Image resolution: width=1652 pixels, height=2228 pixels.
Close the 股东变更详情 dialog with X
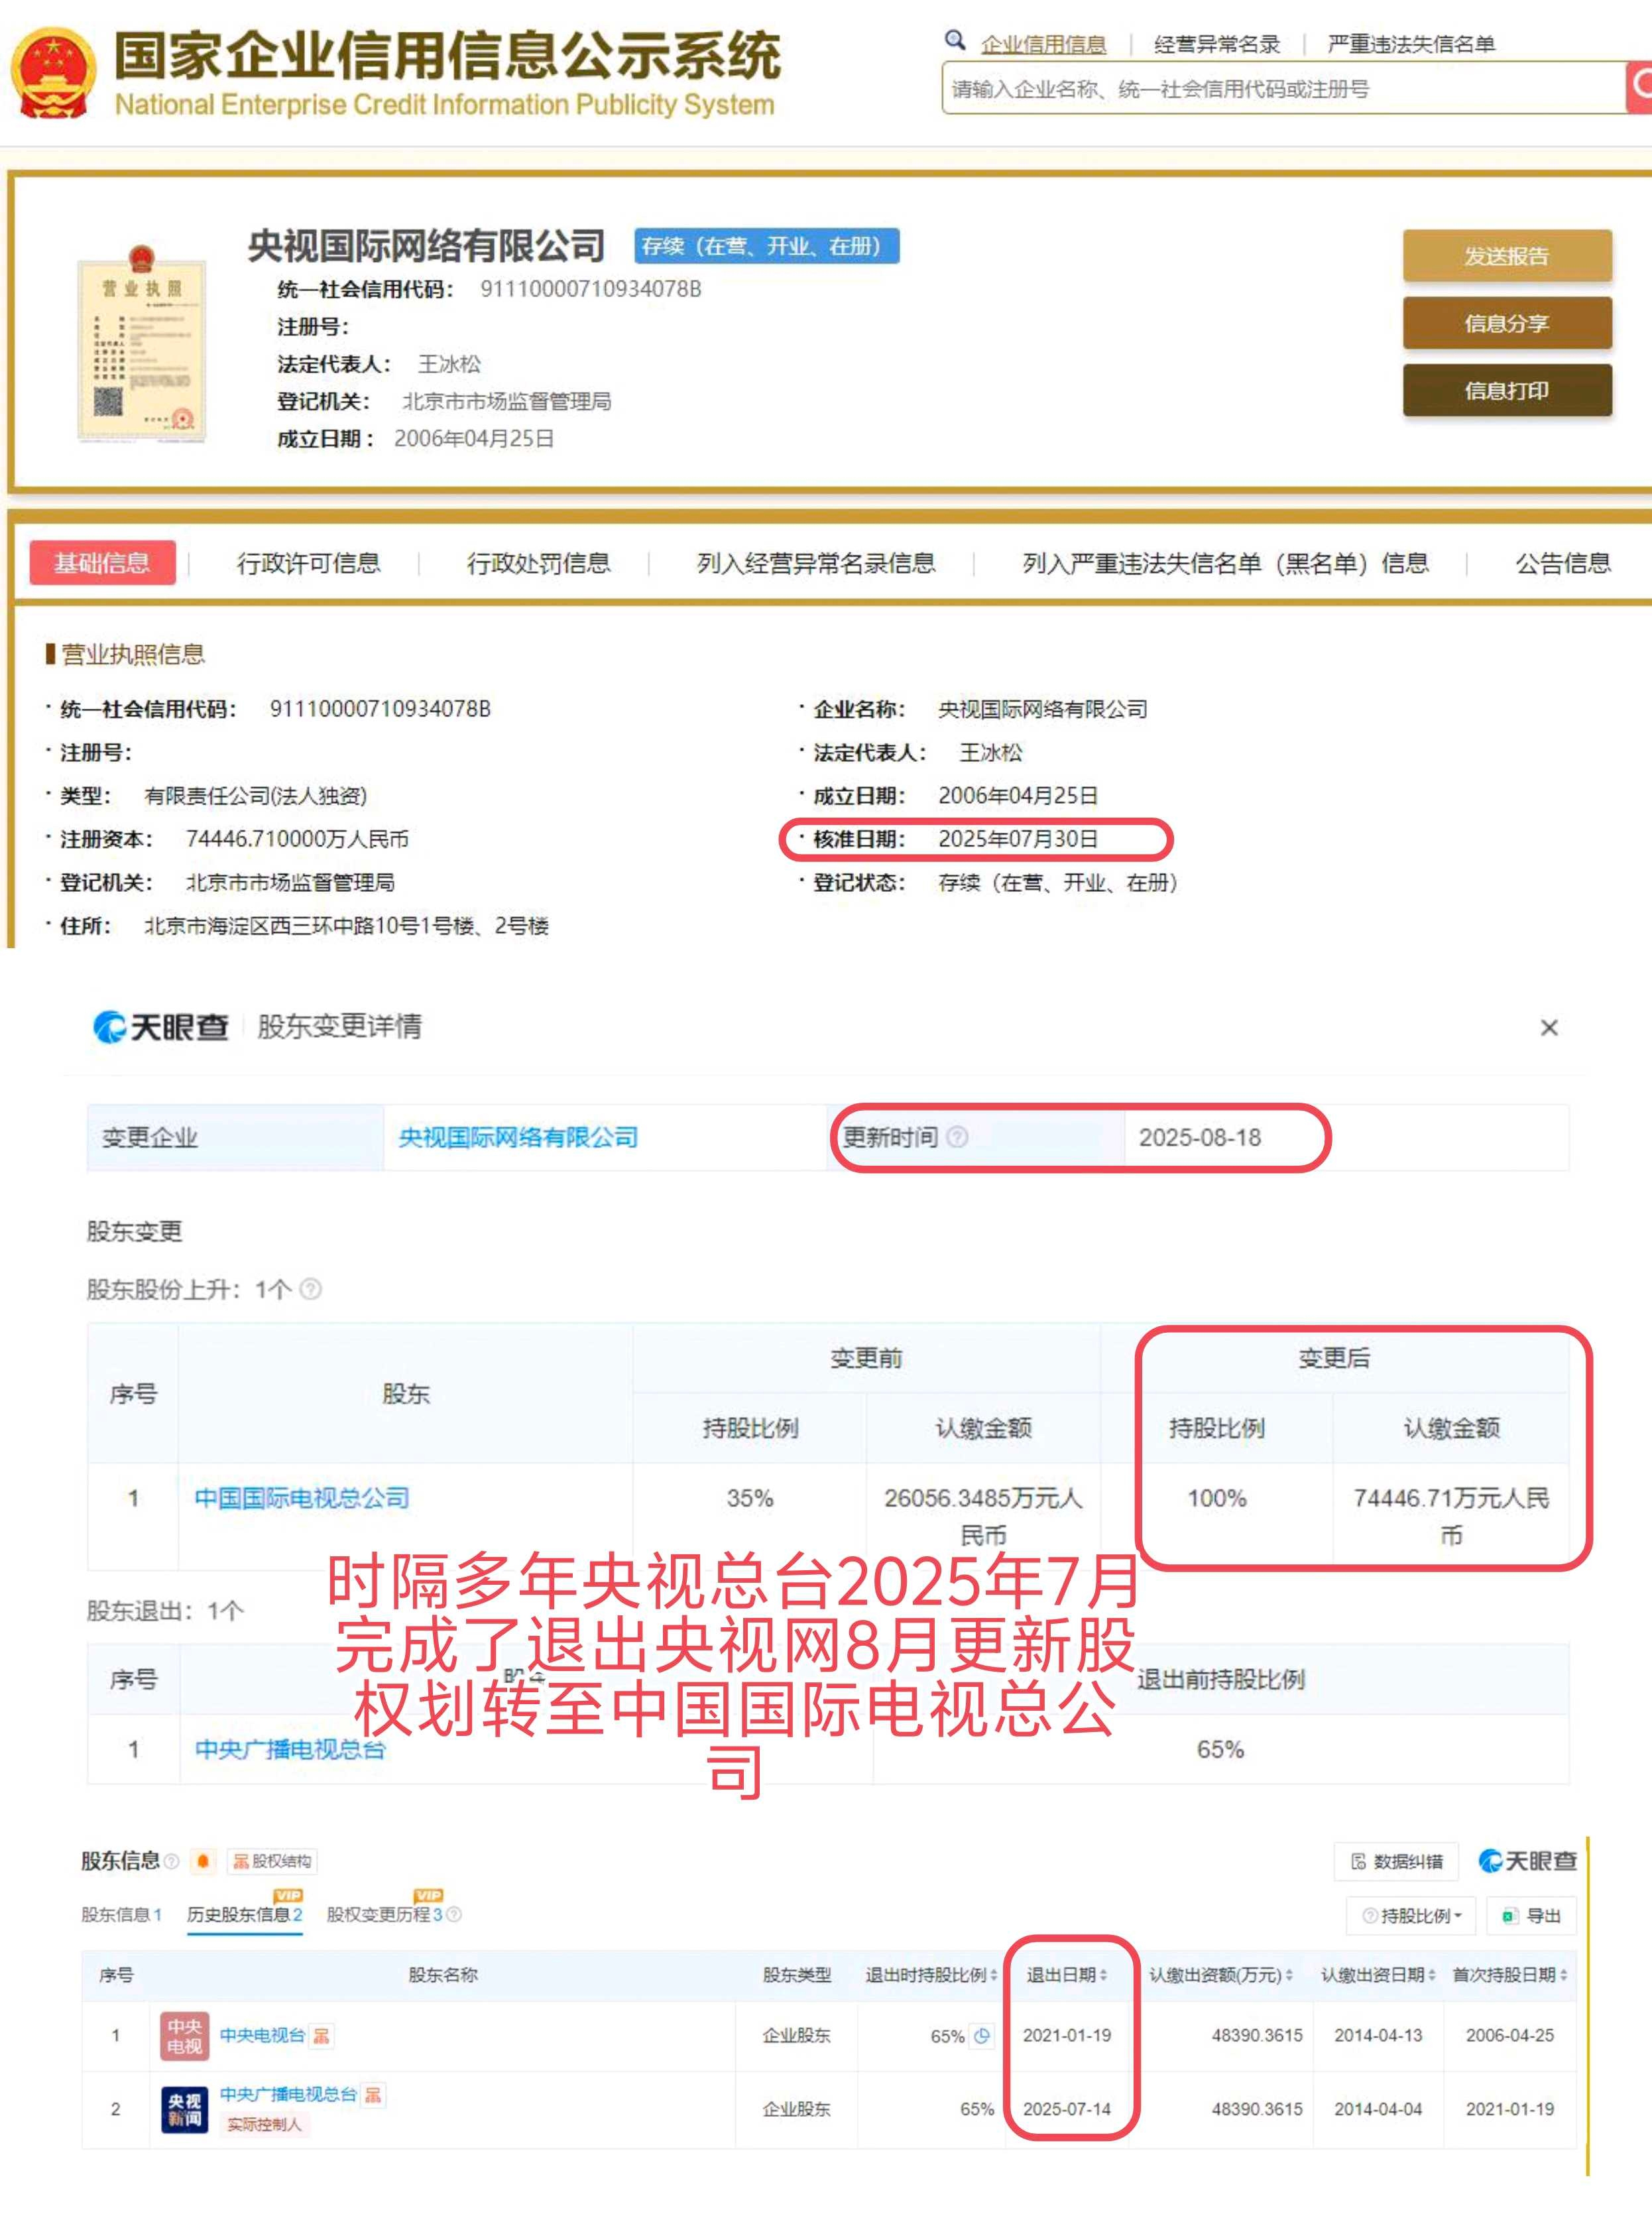pyautogui.click(x=1549, y=1027)
